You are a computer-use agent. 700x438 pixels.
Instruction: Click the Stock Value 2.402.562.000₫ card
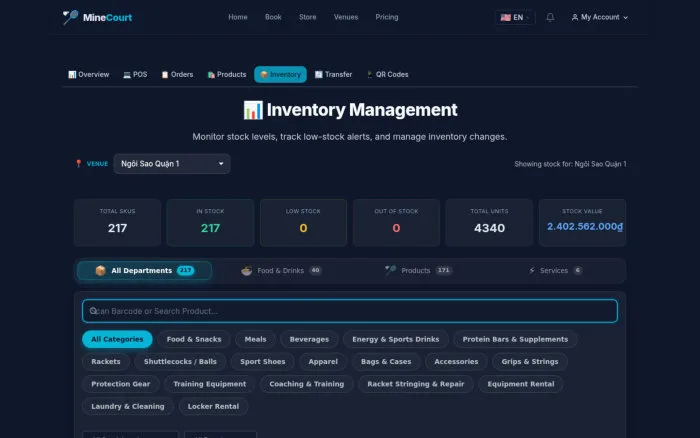click(582, 222)
